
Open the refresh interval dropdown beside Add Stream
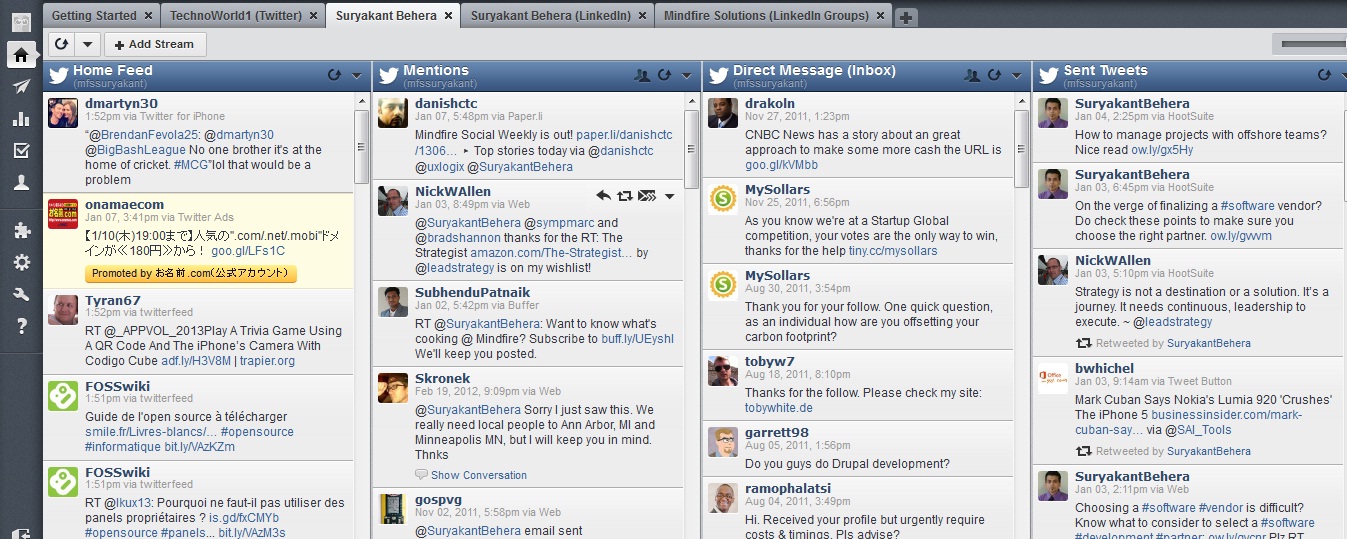(x=87, y=44)
